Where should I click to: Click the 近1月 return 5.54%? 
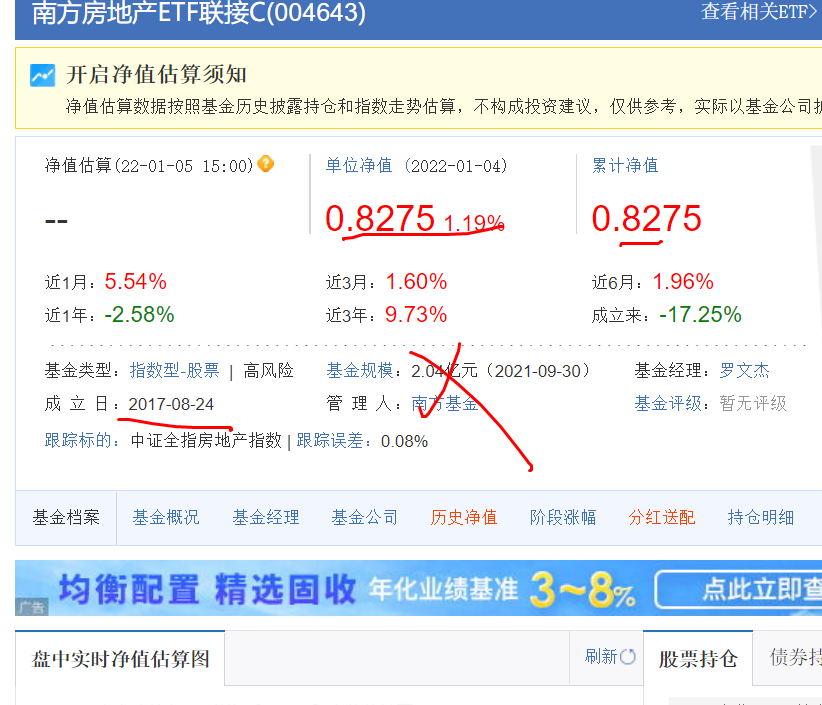135,281
